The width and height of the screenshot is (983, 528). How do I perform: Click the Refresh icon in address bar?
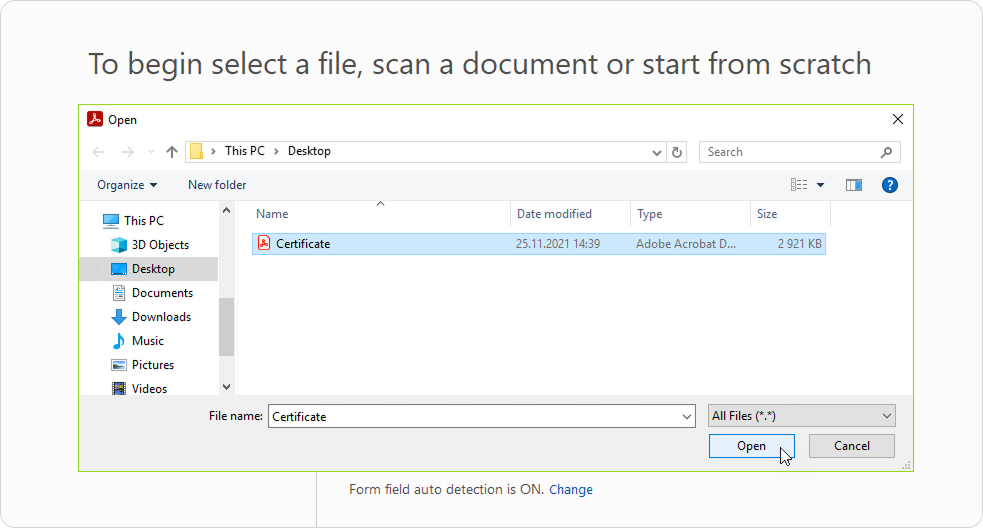tap(678, 152)
